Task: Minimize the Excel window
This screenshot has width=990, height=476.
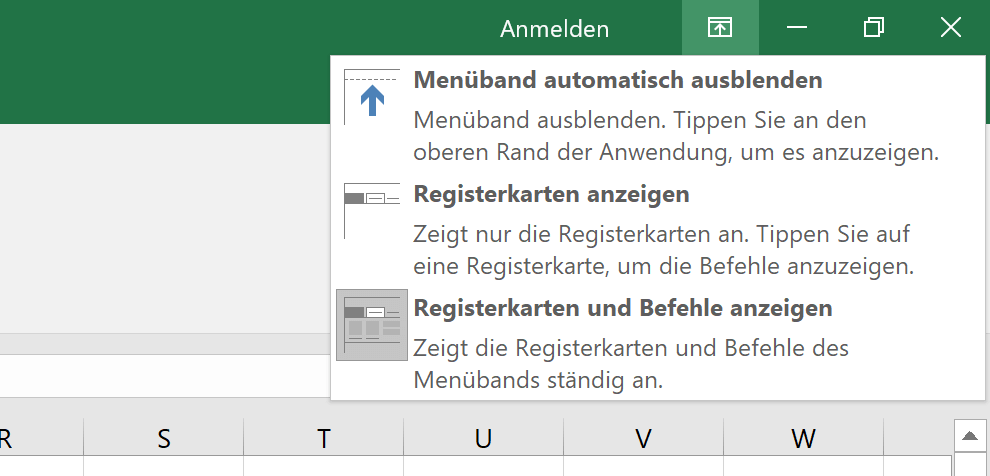Action: 797,28
